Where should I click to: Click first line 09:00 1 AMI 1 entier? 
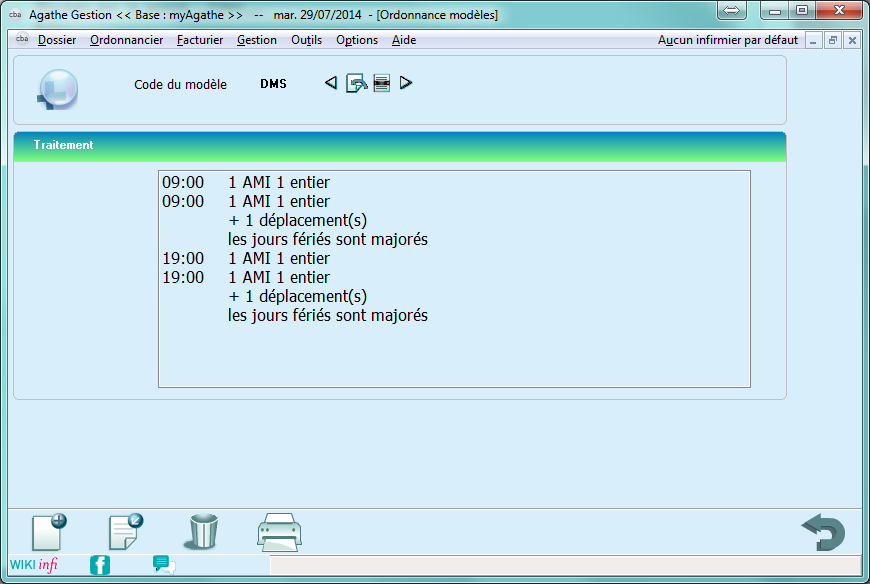(246, 182)
